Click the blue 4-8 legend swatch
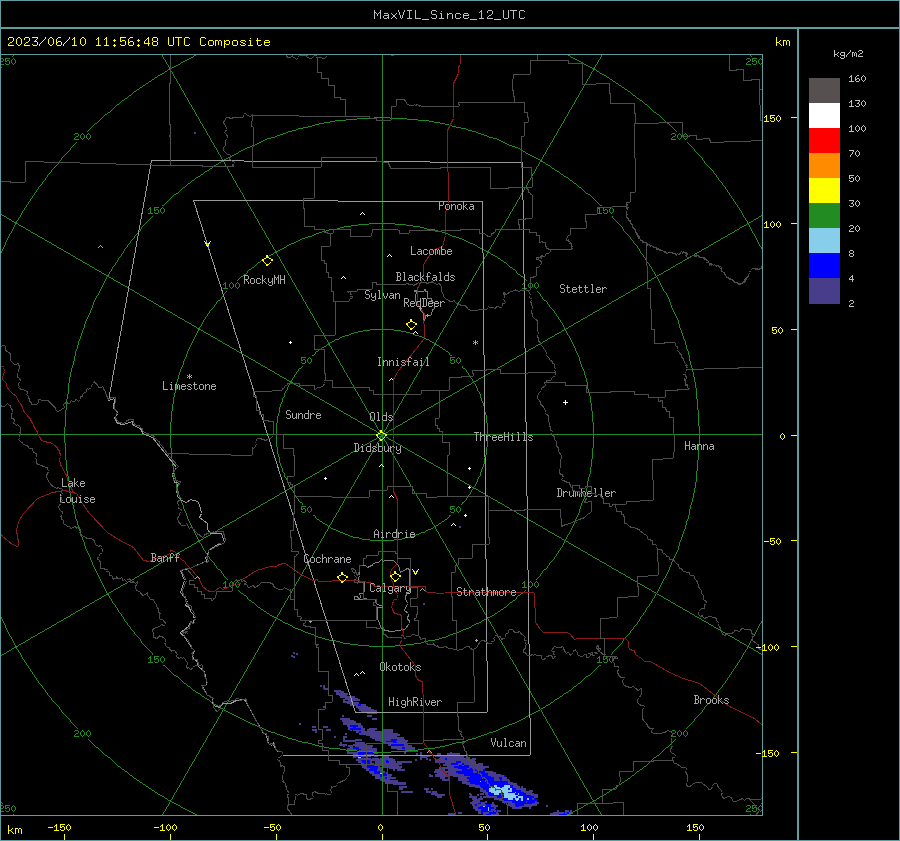Viewport: 900px width, 841px height. click(x=824, y=266)
